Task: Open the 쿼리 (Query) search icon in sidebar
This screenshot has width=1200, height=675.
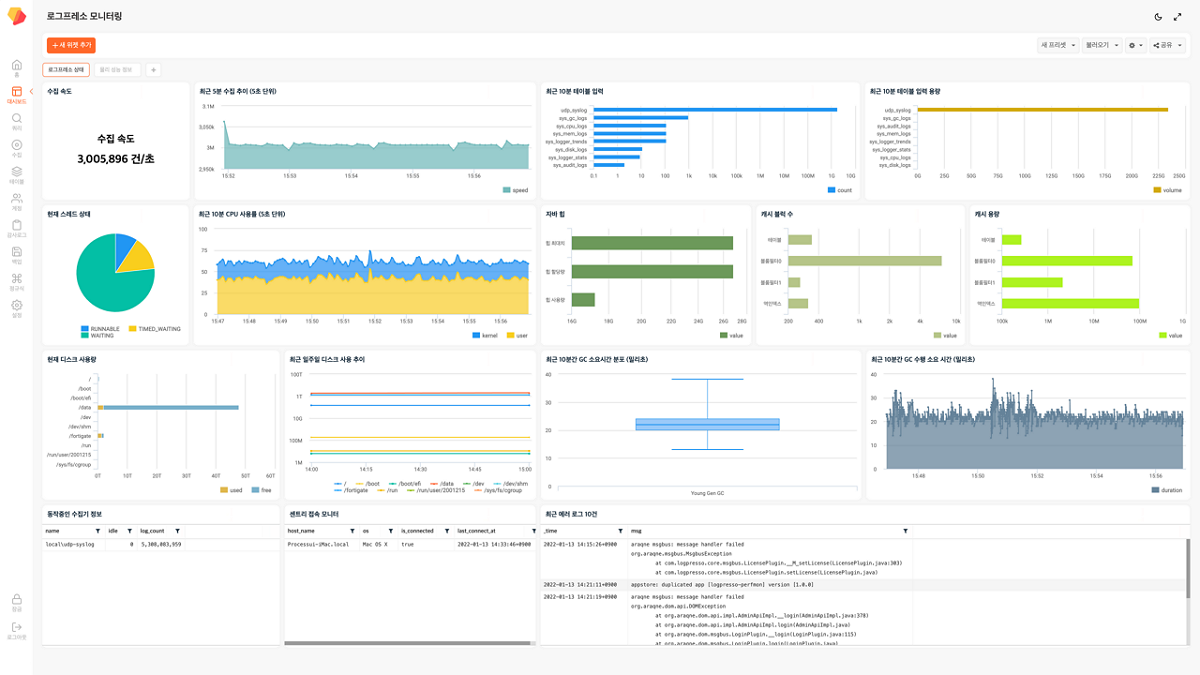Action: click(x=17, y=119)
